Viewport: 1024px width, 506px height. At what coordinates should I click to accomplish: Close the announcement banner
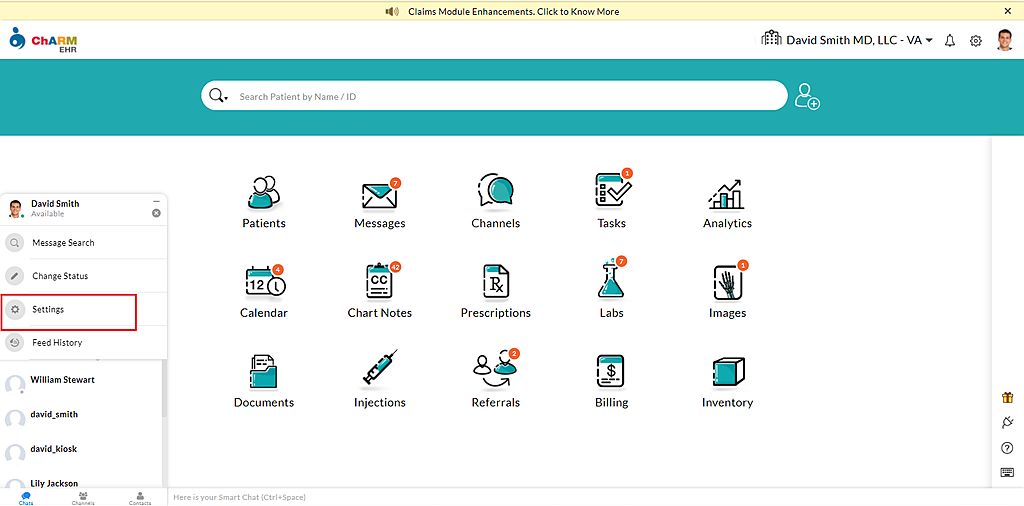click(x=1007, y=11)
